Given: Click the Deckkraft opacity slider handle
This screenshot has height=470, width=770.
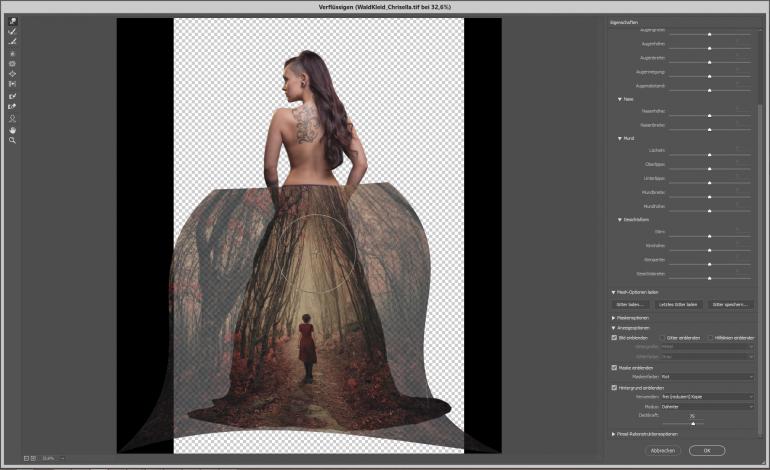Looking at the screenshot, I should 693,423.
